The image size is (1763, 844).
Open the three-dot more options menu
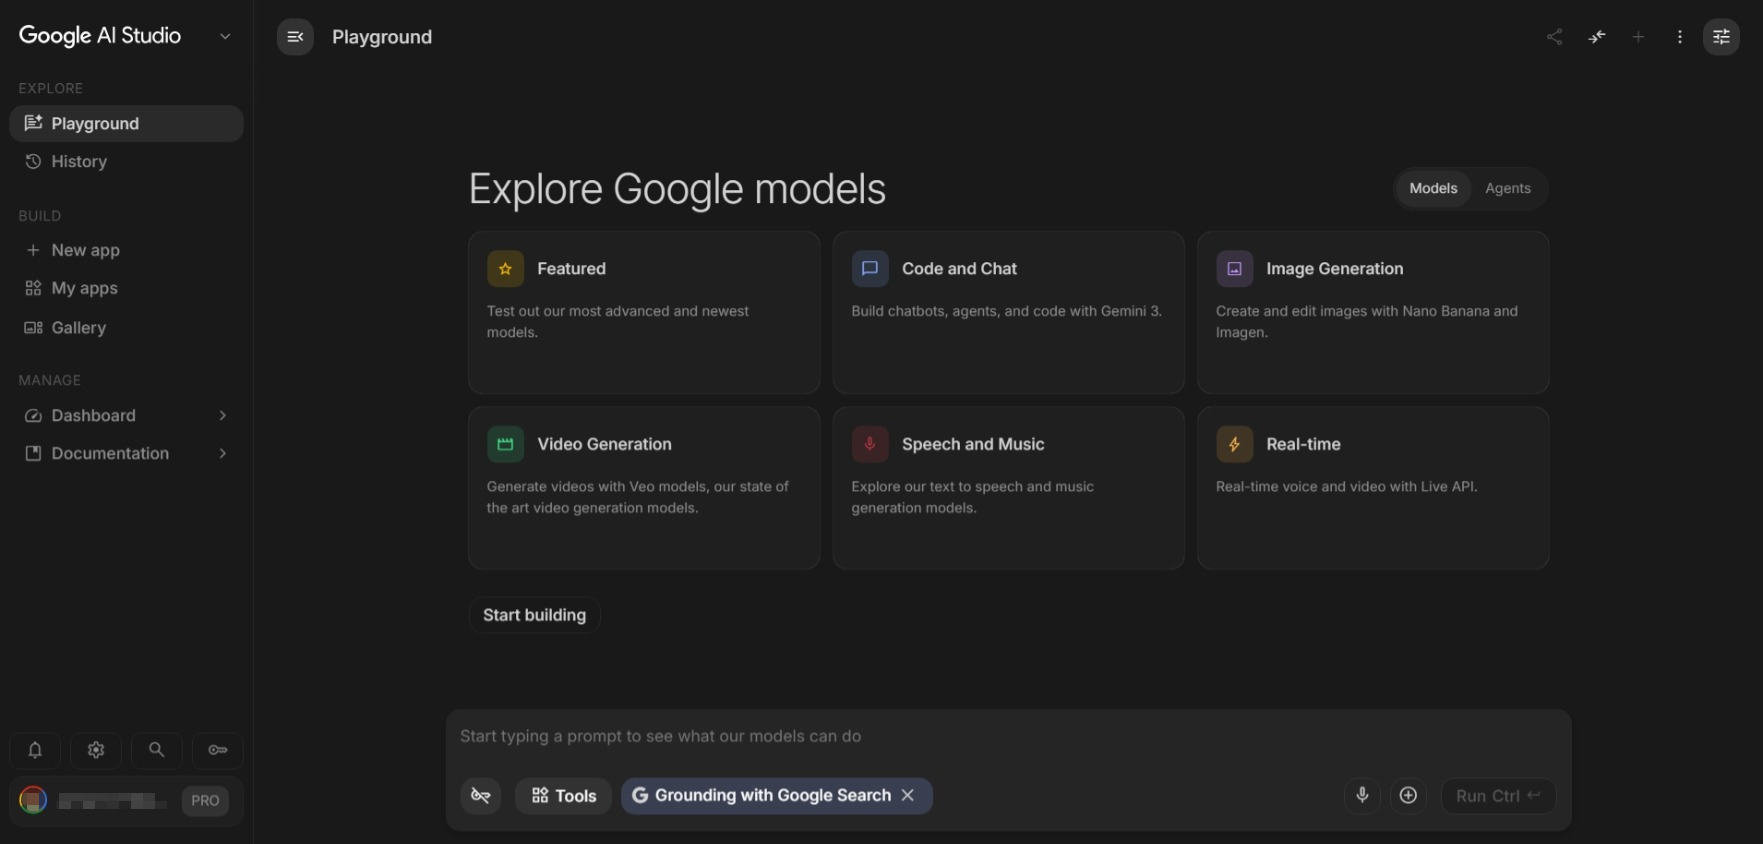pyautogui.click(x=1680, y=37)
